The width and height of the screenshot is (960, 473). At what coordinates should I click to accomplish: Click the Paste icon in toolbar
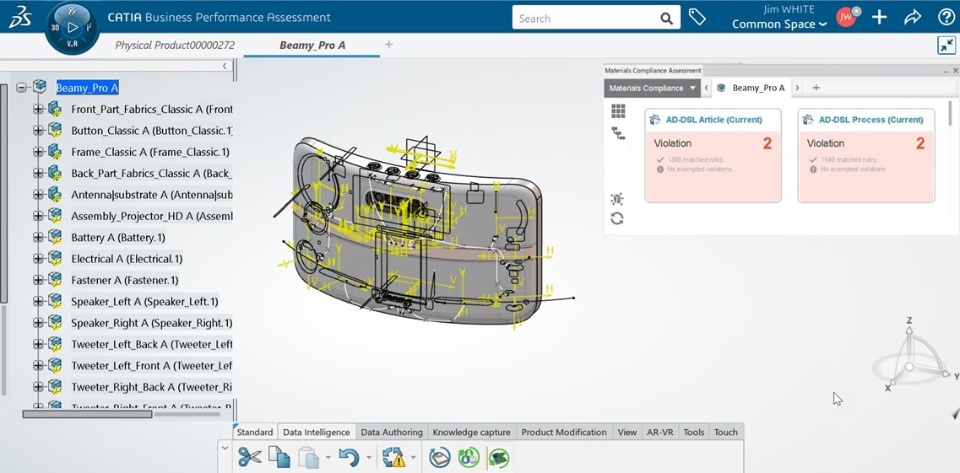pyautogui.click(x=309, y=458)
